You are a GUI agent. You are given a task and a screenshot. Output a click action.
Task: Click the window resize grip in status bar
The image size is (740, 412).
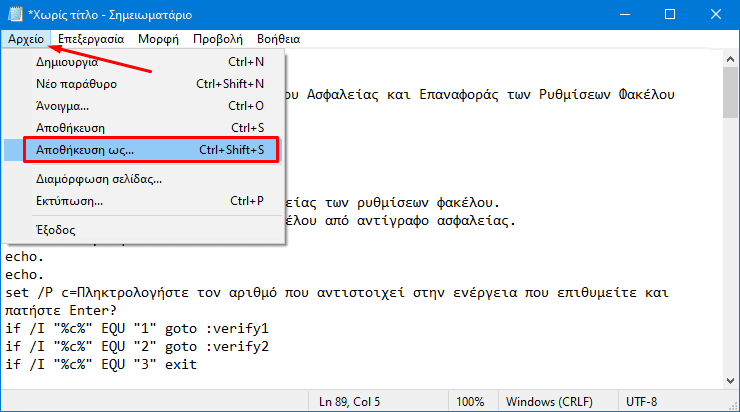[x=733, y=405]
